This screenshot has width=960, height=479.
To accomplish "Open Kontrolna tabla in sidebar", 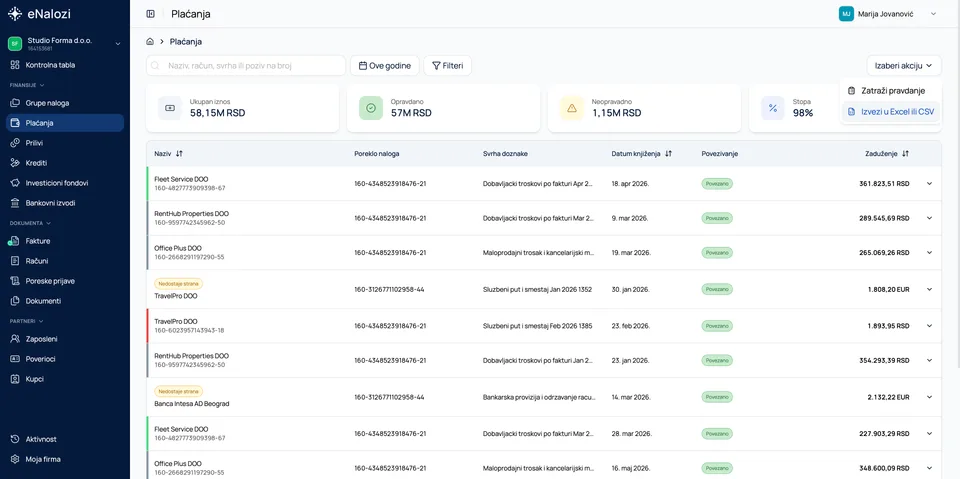I will click(x=65, y=65).
